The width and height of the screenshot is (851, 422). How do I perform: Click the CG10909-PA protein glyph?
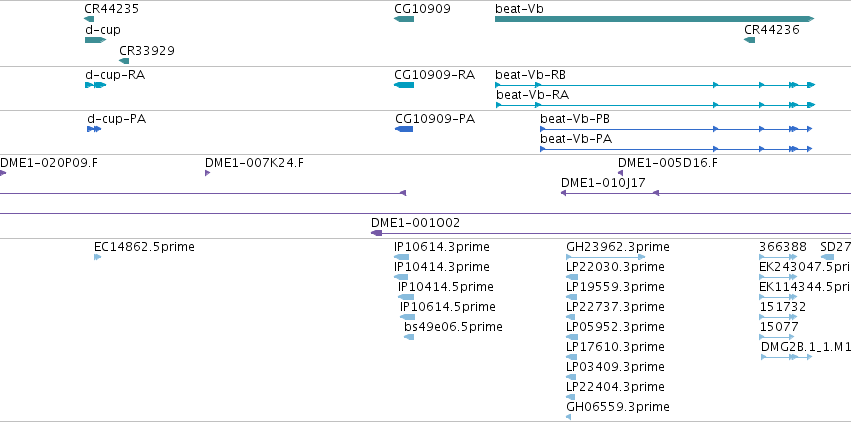coord(404,129)
